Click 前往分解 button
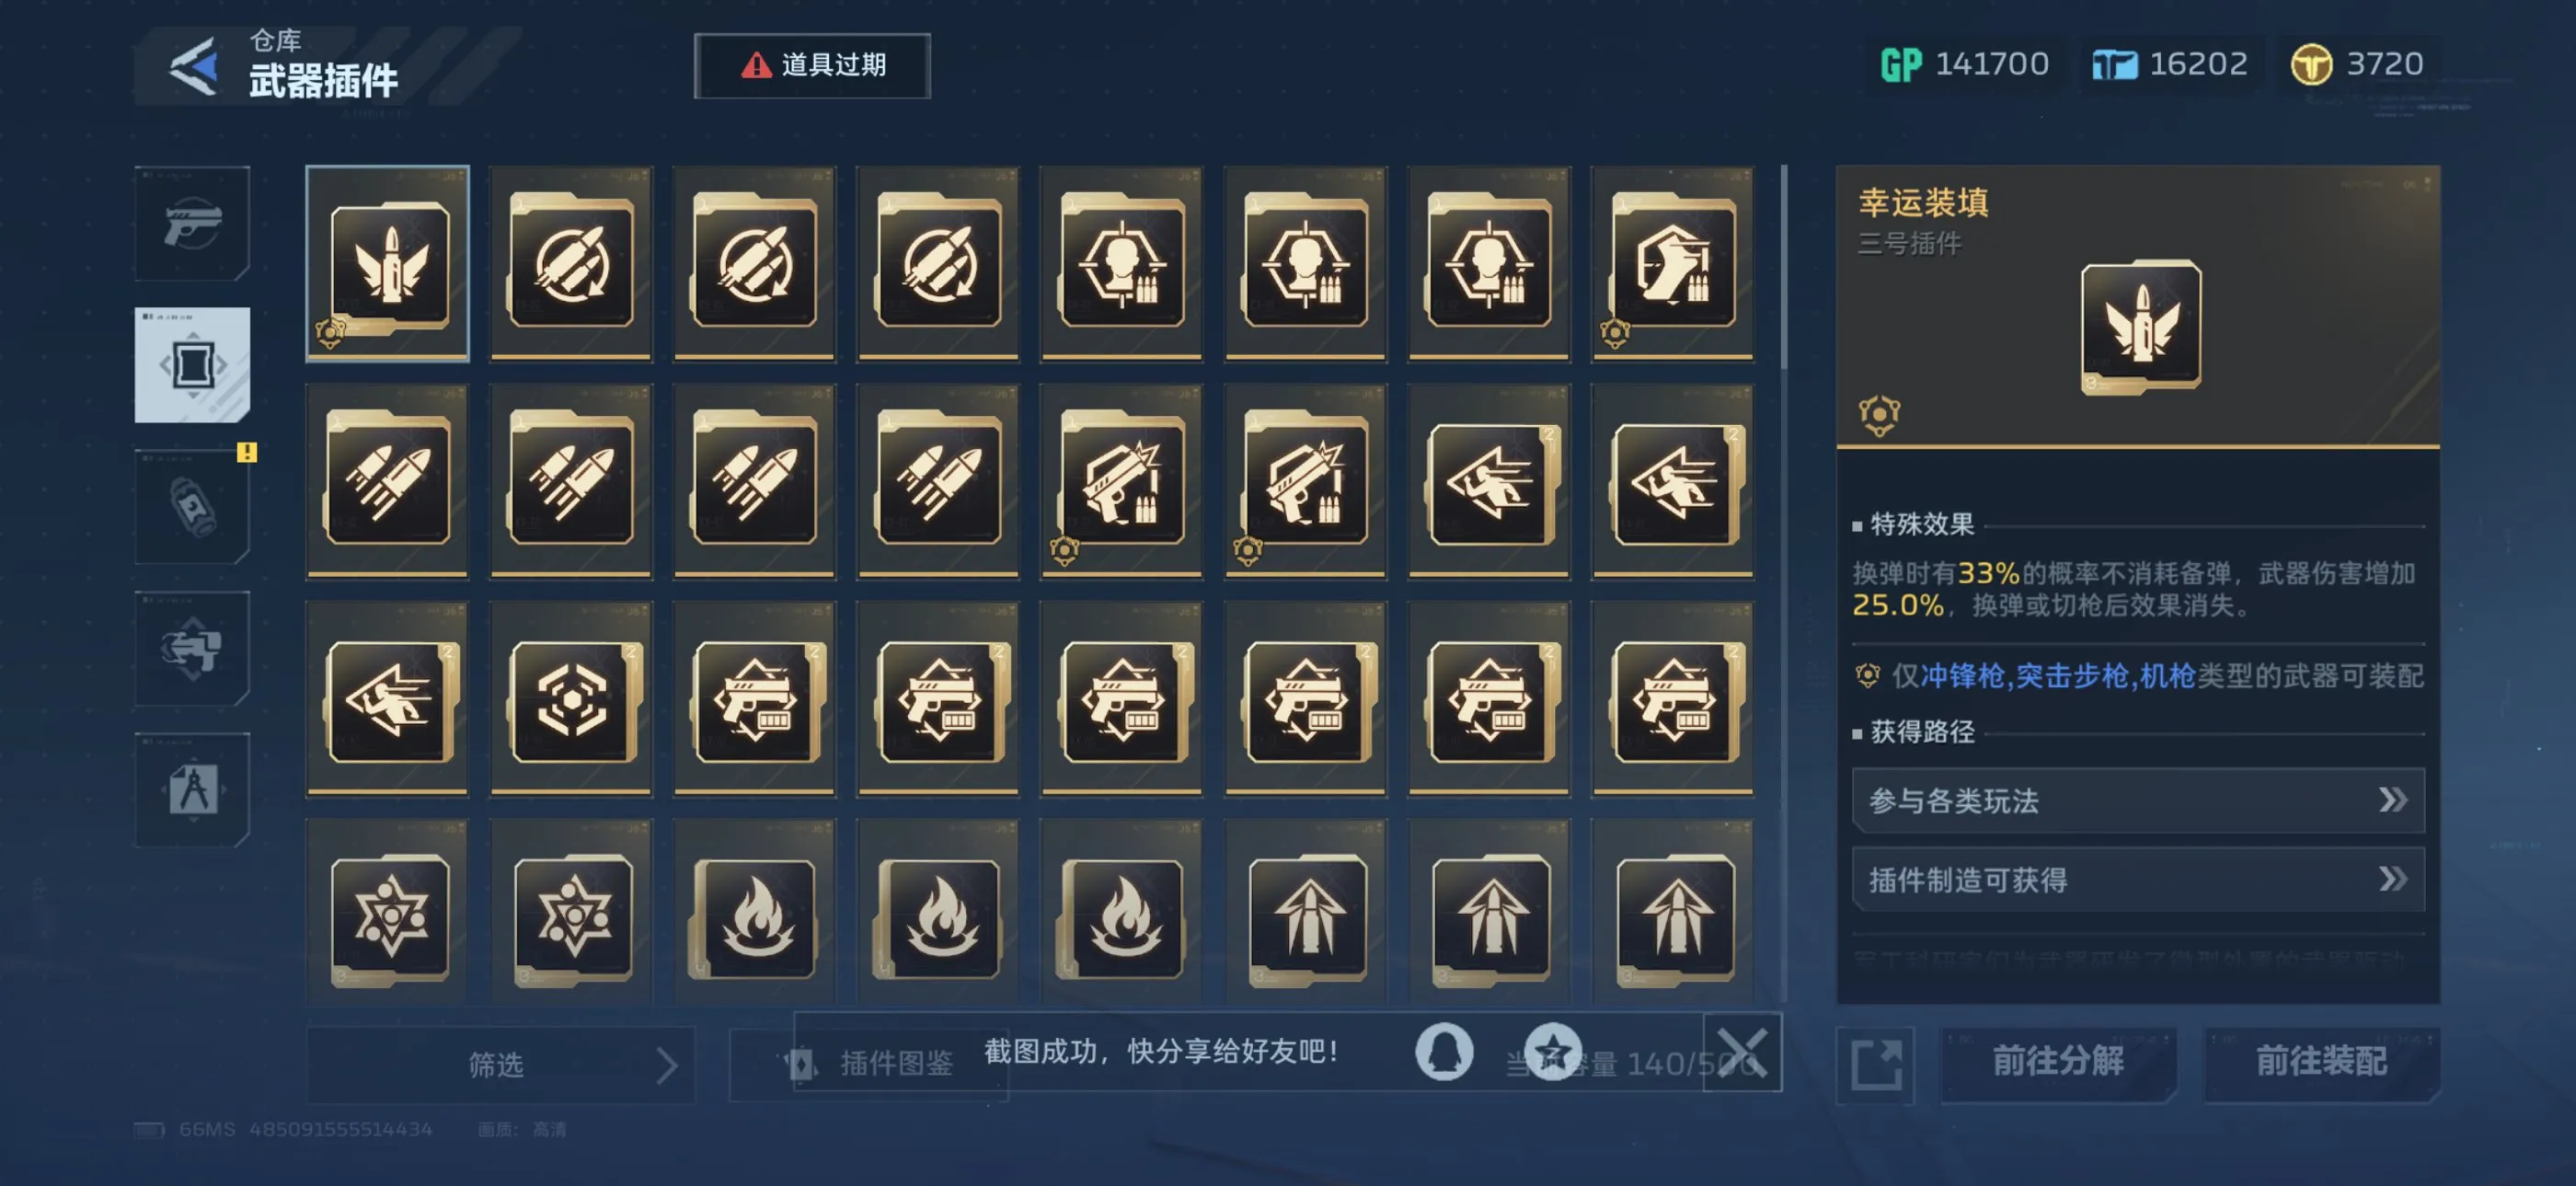Image resolution: width=2576 pixels, height=1186 pixels. (2058, 1062)
